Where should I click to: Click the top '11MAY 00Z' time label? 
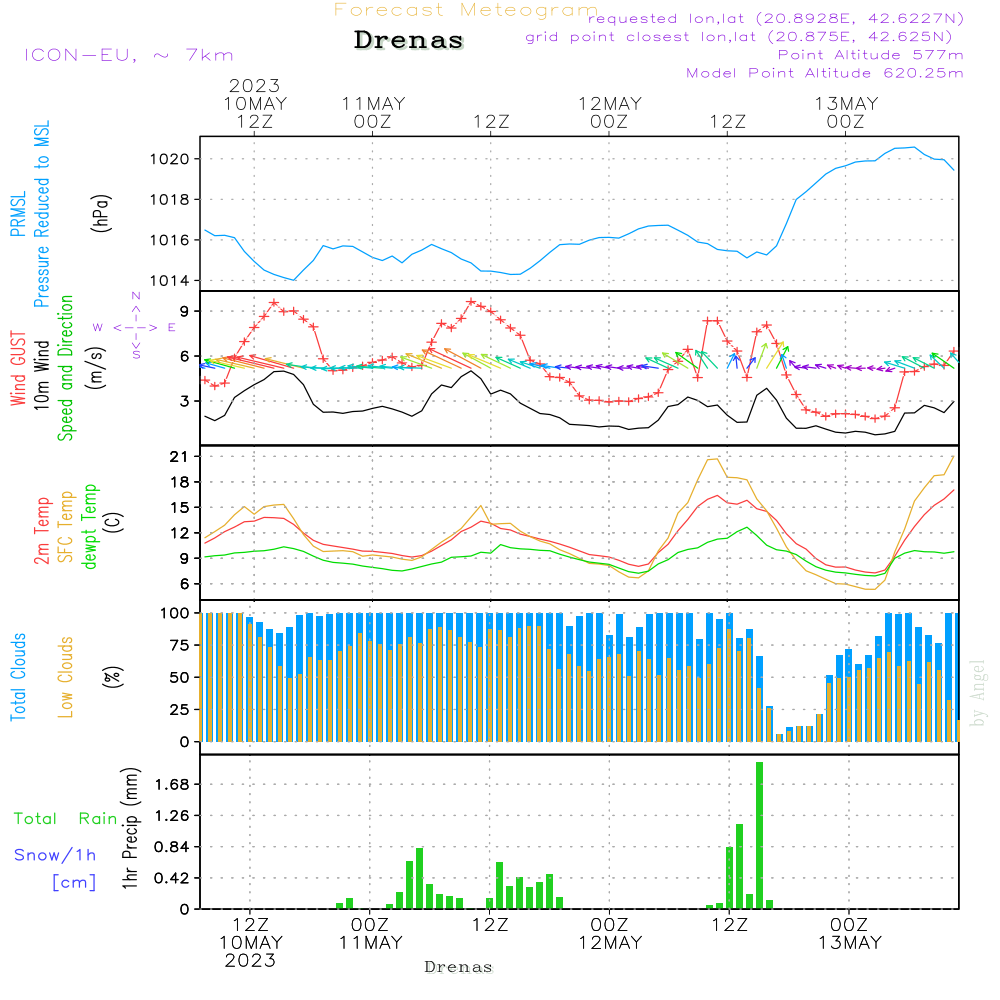click(x=373, y=112)
